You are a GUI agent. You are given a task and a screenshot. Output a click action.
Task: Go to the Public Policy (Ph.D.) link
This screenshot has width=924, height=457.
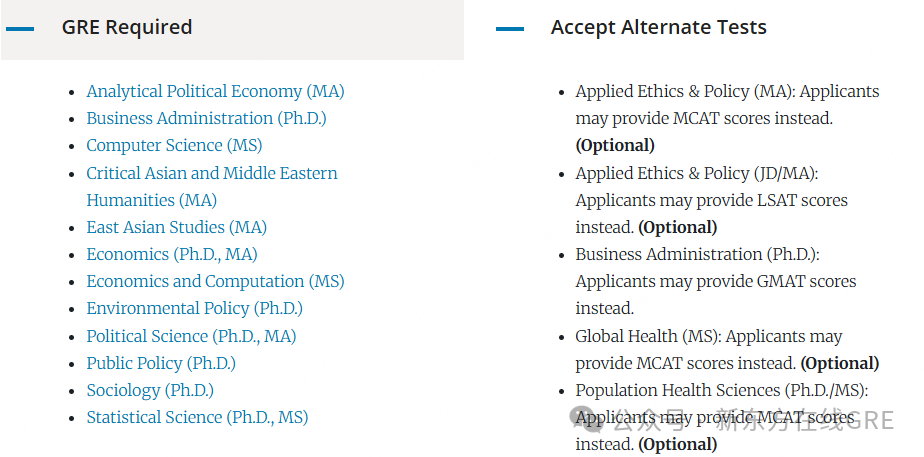(x=161, y=364)
